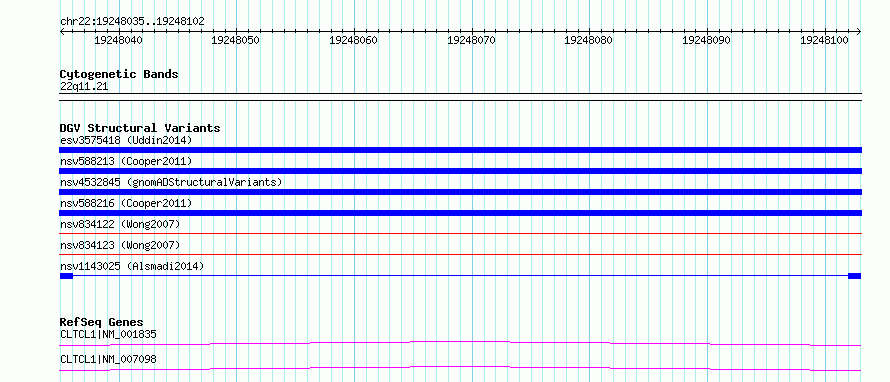890x382 pixels.
Task: Click the ruler at position 19248070
Action: 471,40
